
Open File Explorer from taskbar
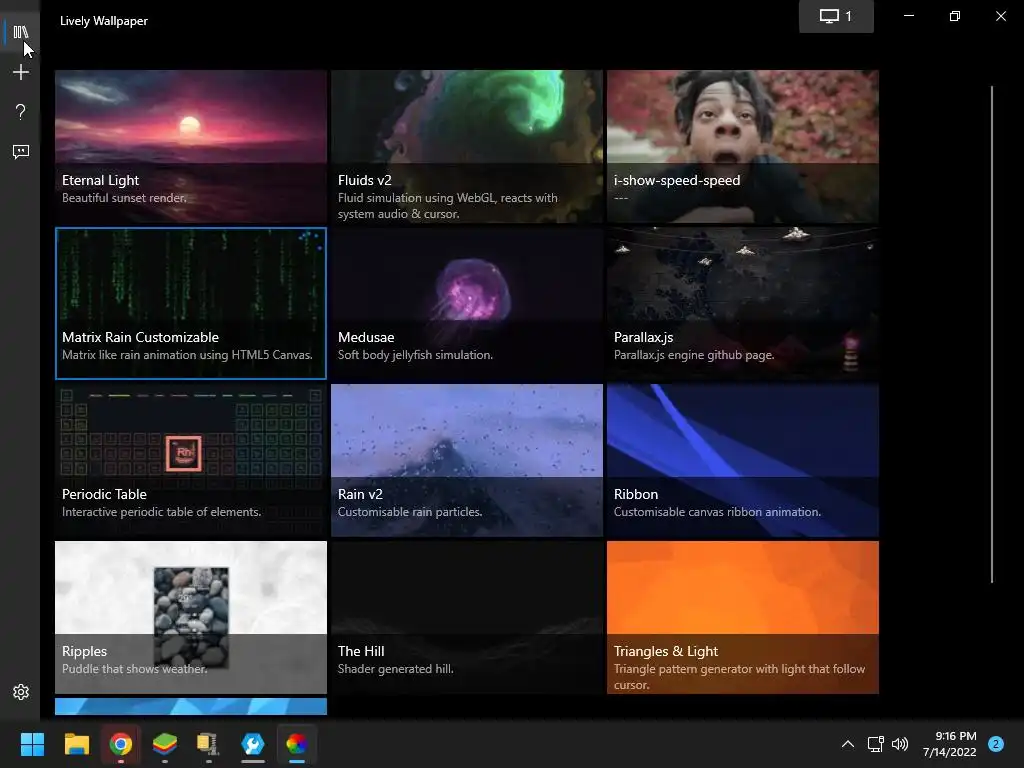[76, 744]
